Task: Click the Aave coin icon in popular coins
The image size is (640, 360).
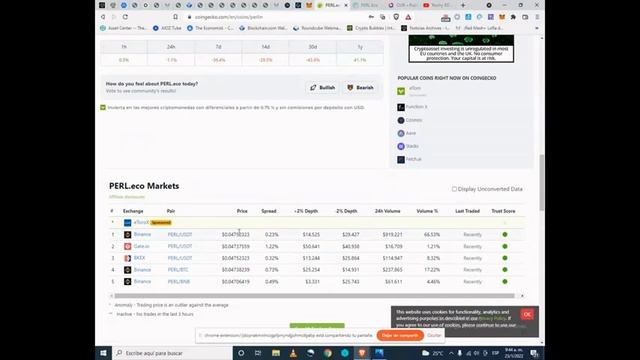Action: [x=401, y=133]
